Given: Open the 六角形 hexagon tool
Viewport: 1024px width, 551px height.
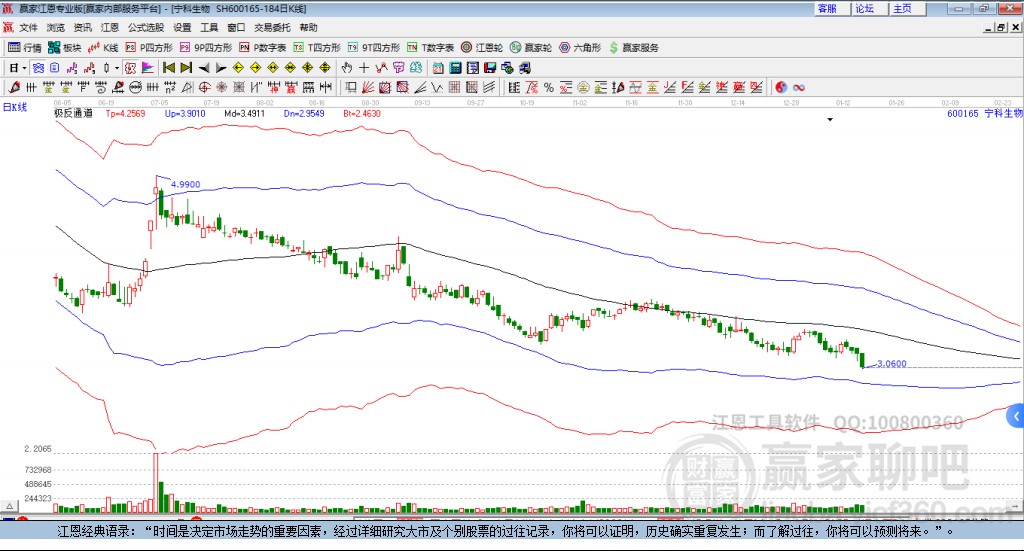Looking at the screenshot, I should (580, 48).
